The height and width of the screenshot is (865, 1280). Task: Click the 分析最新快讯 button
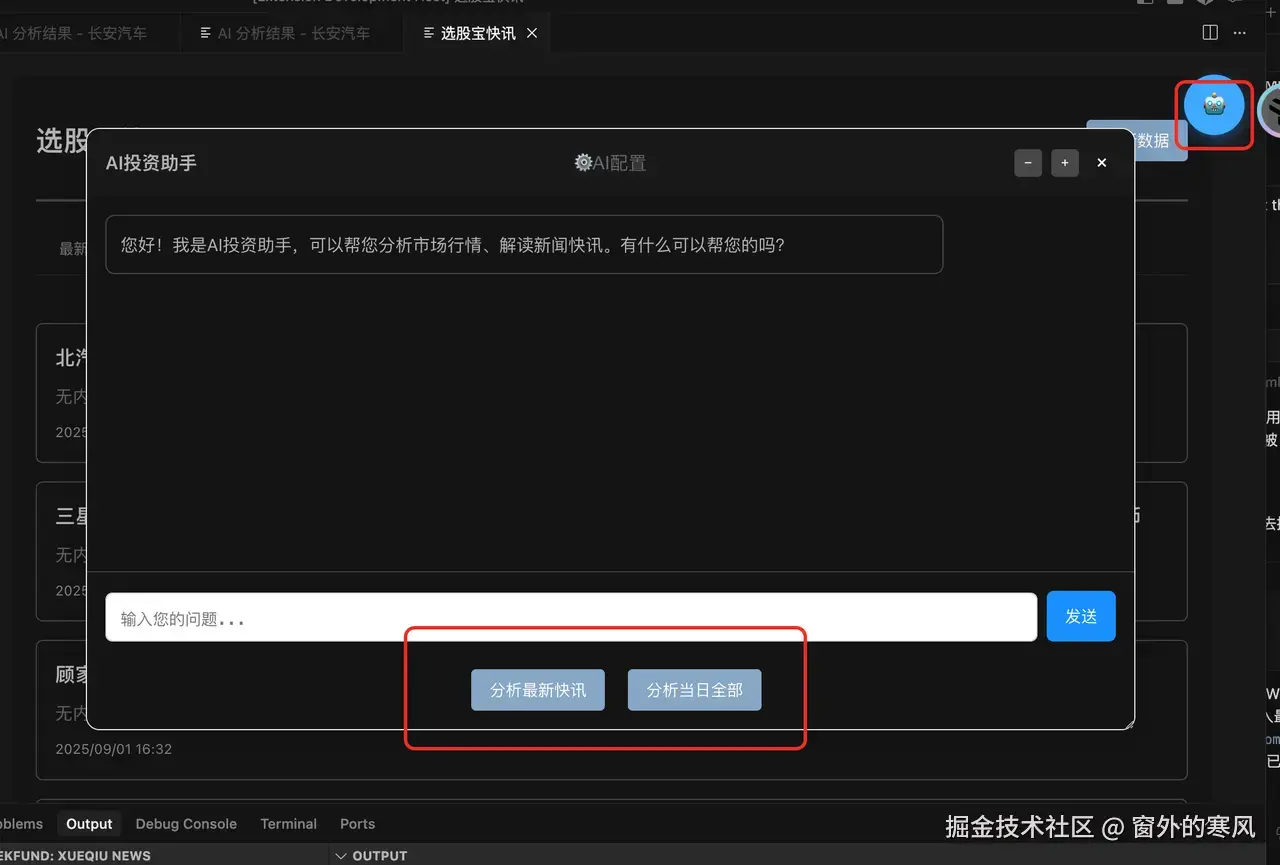(538, 689)
